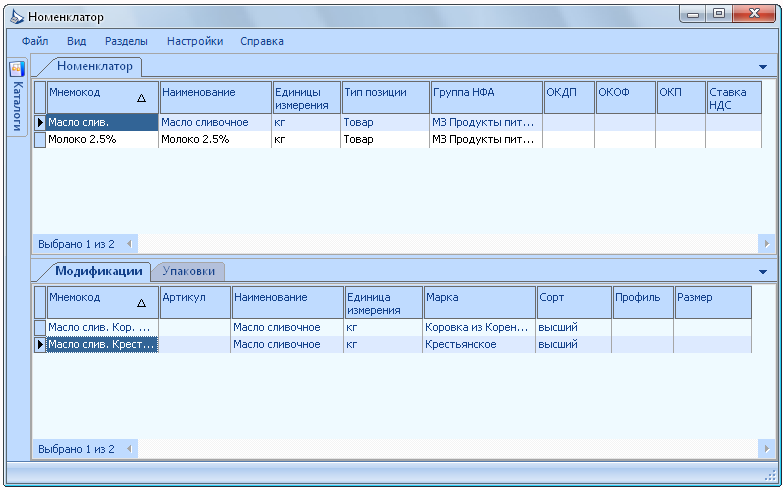Open the Разделы menu

(x=126, y=41)
